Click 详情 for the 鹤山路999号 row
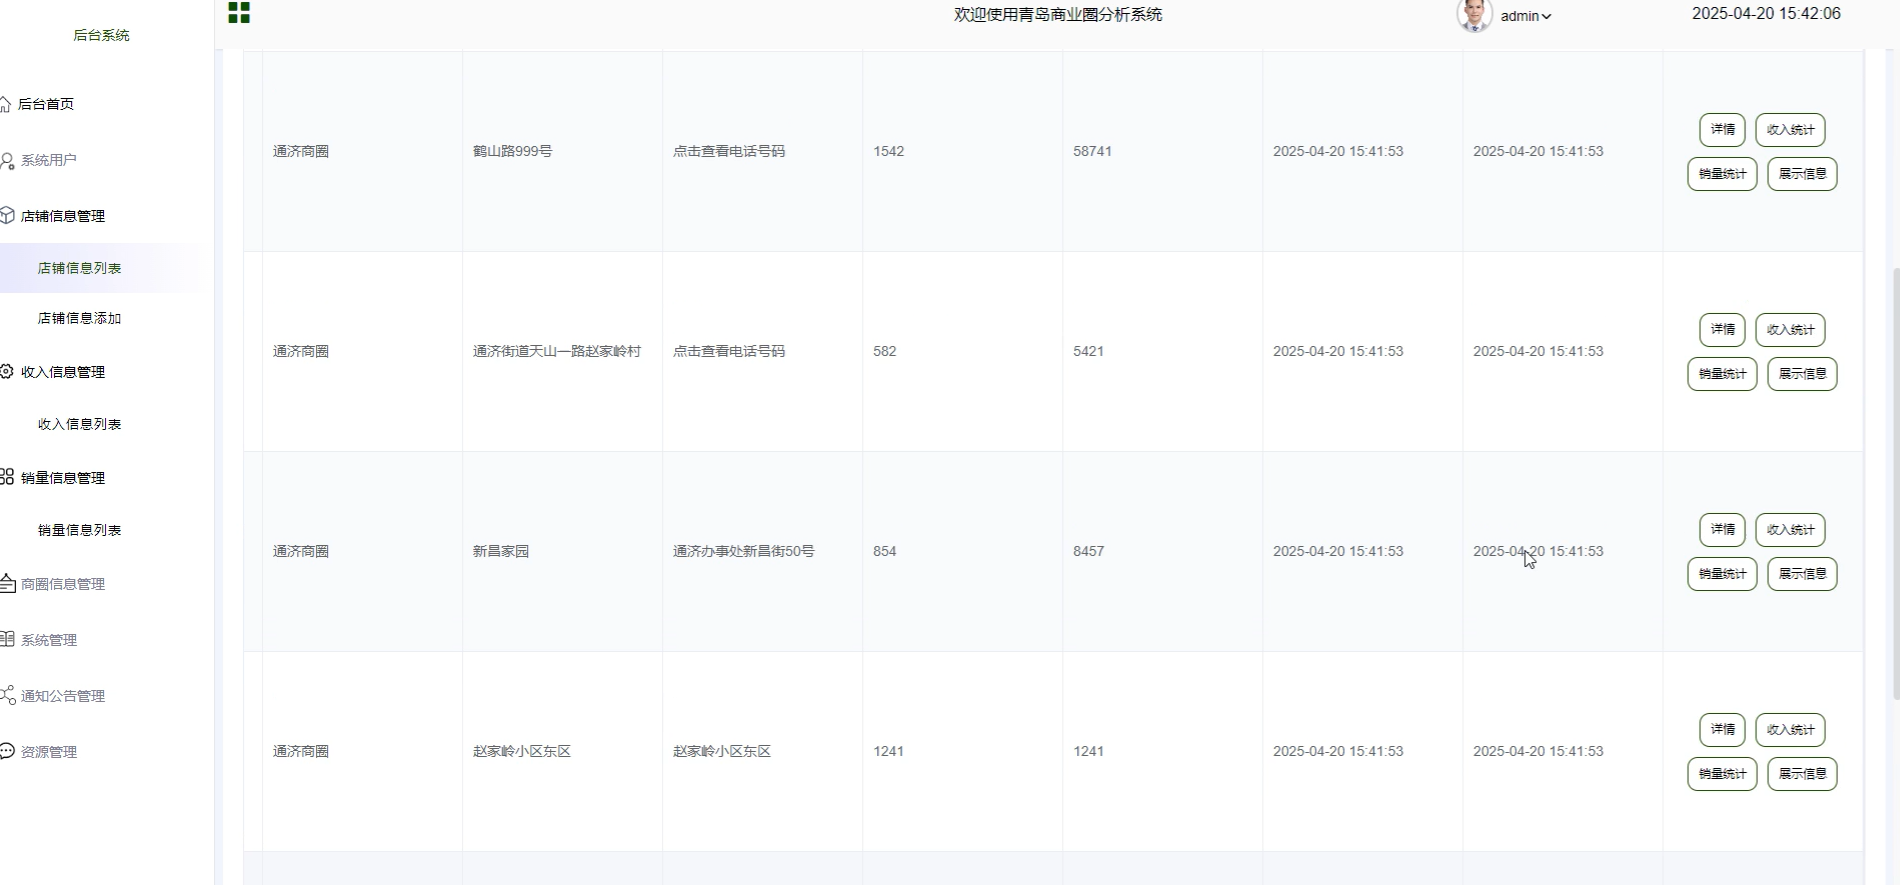Viewport: 1900px width, 885px height. tap(1722, 130)
